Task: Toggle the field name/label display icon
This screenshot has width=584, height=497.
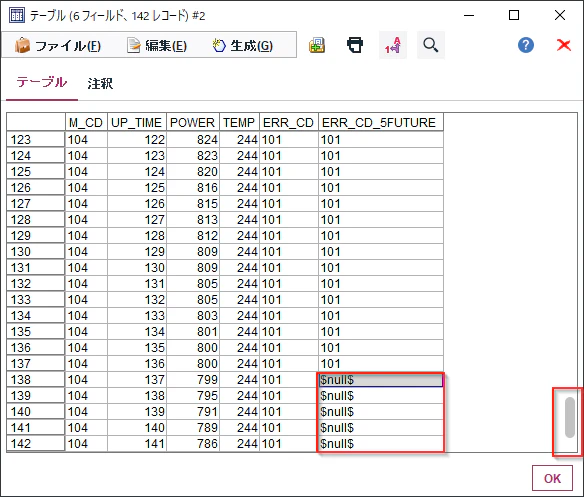Action: click(x=393, y=45)
